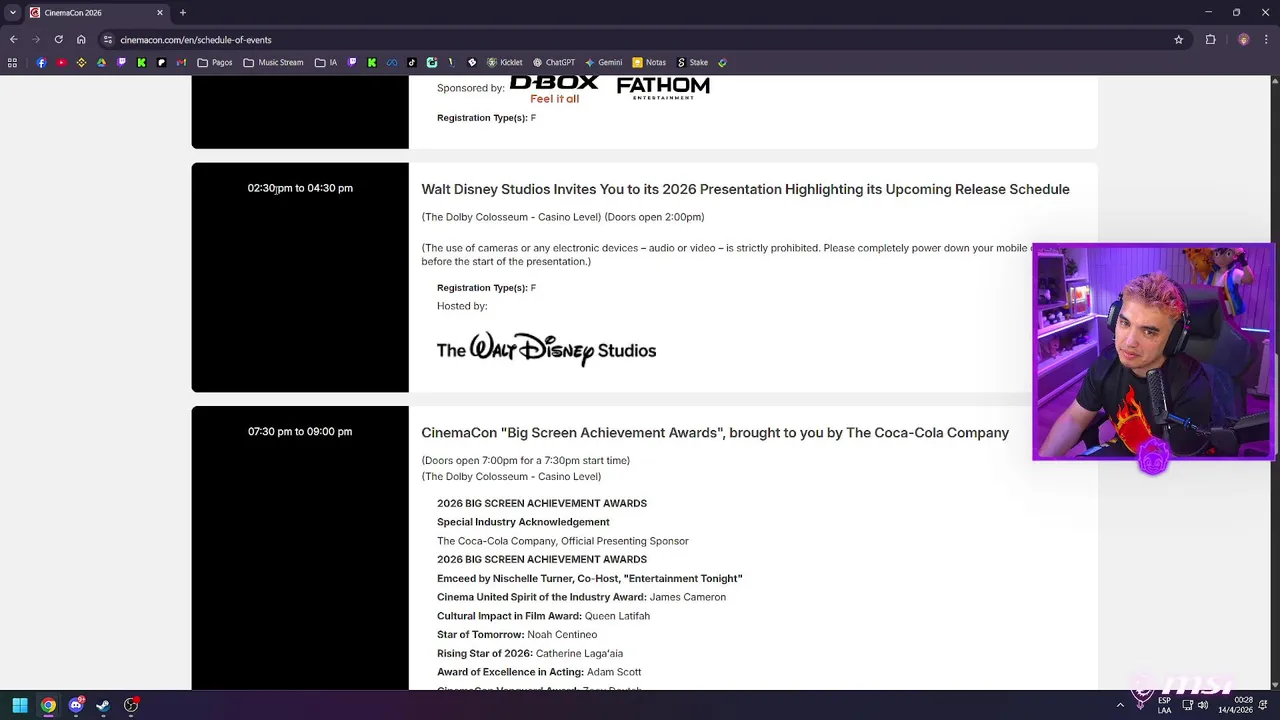Click the forward navigation arrow
1280x720 pixels.
tap(36, 40)
